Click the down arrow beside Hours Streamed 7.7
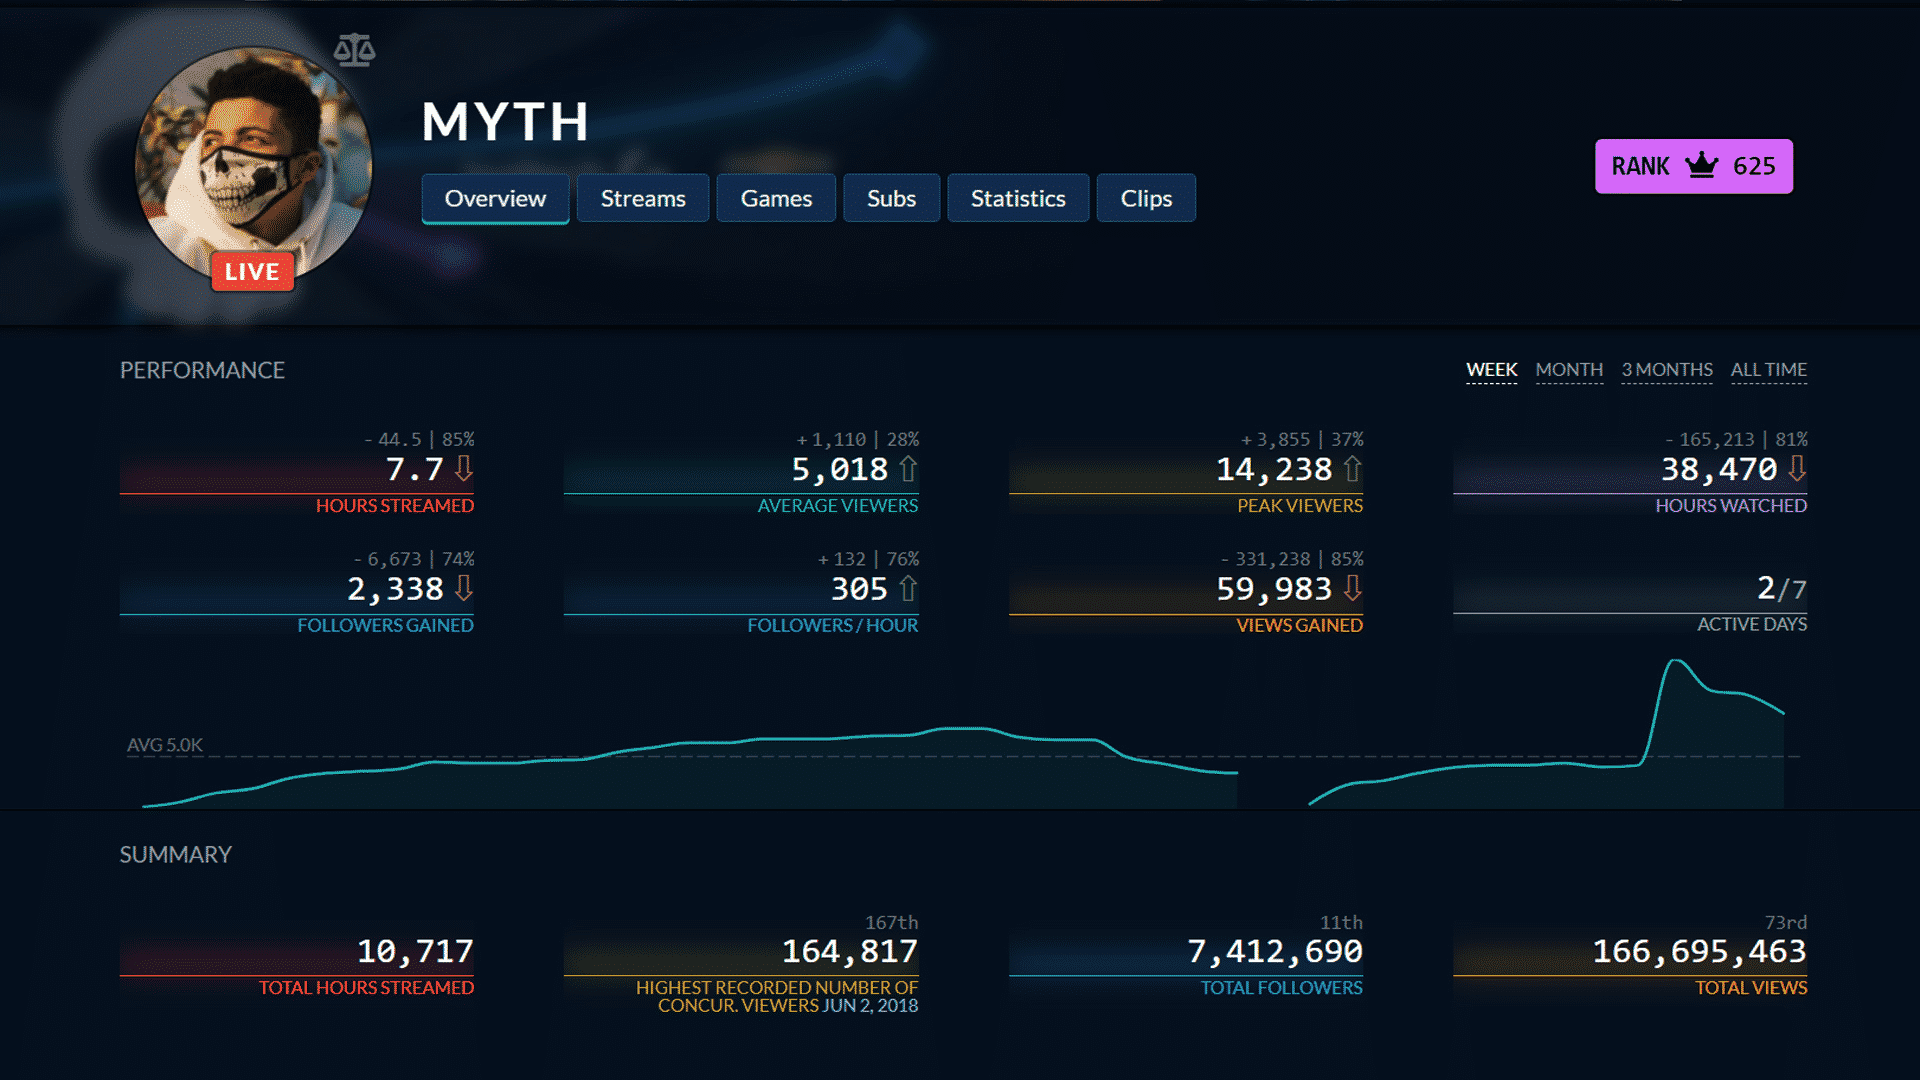This screenshot has width=1920, height=1080. (464, 468)
